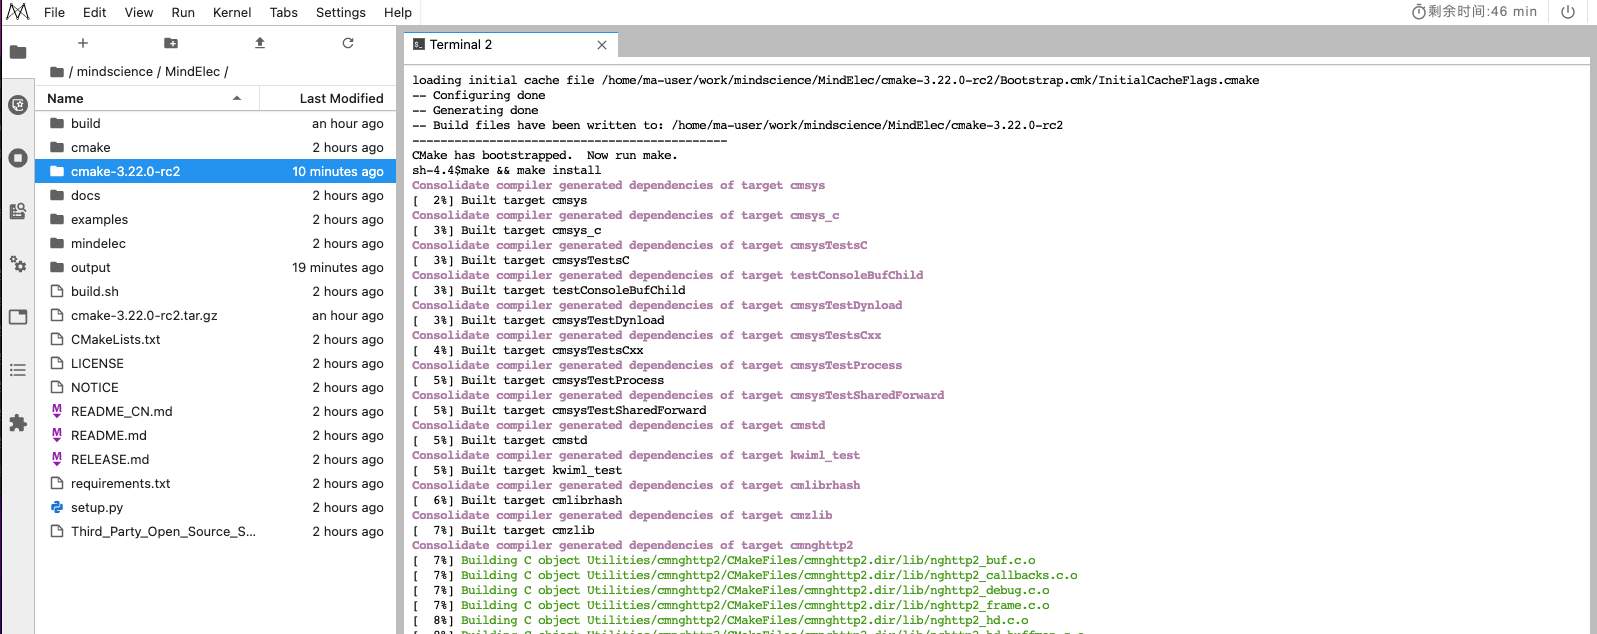Select the requirements.txt file
The image size is (1597, 634).
pyautogui.click(x=216, y=483)
